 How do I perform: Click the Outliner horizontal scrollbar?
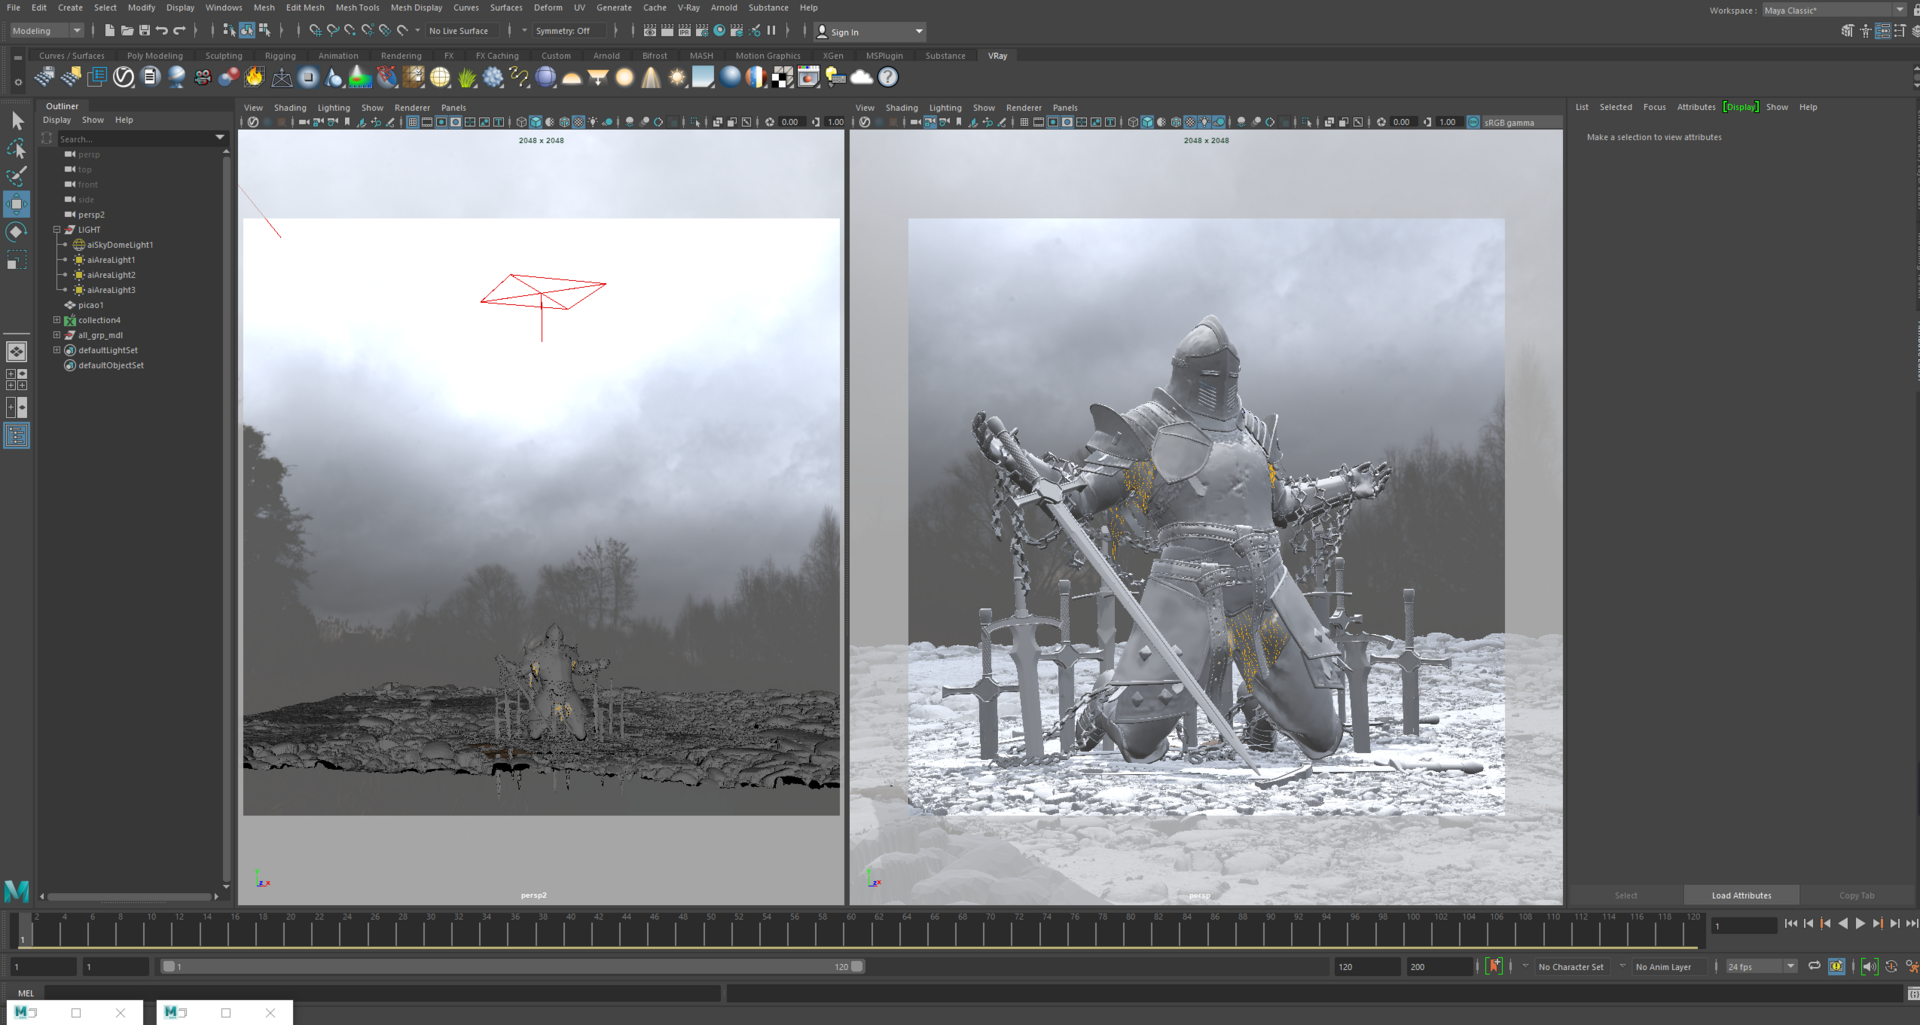tap(129, 896)
